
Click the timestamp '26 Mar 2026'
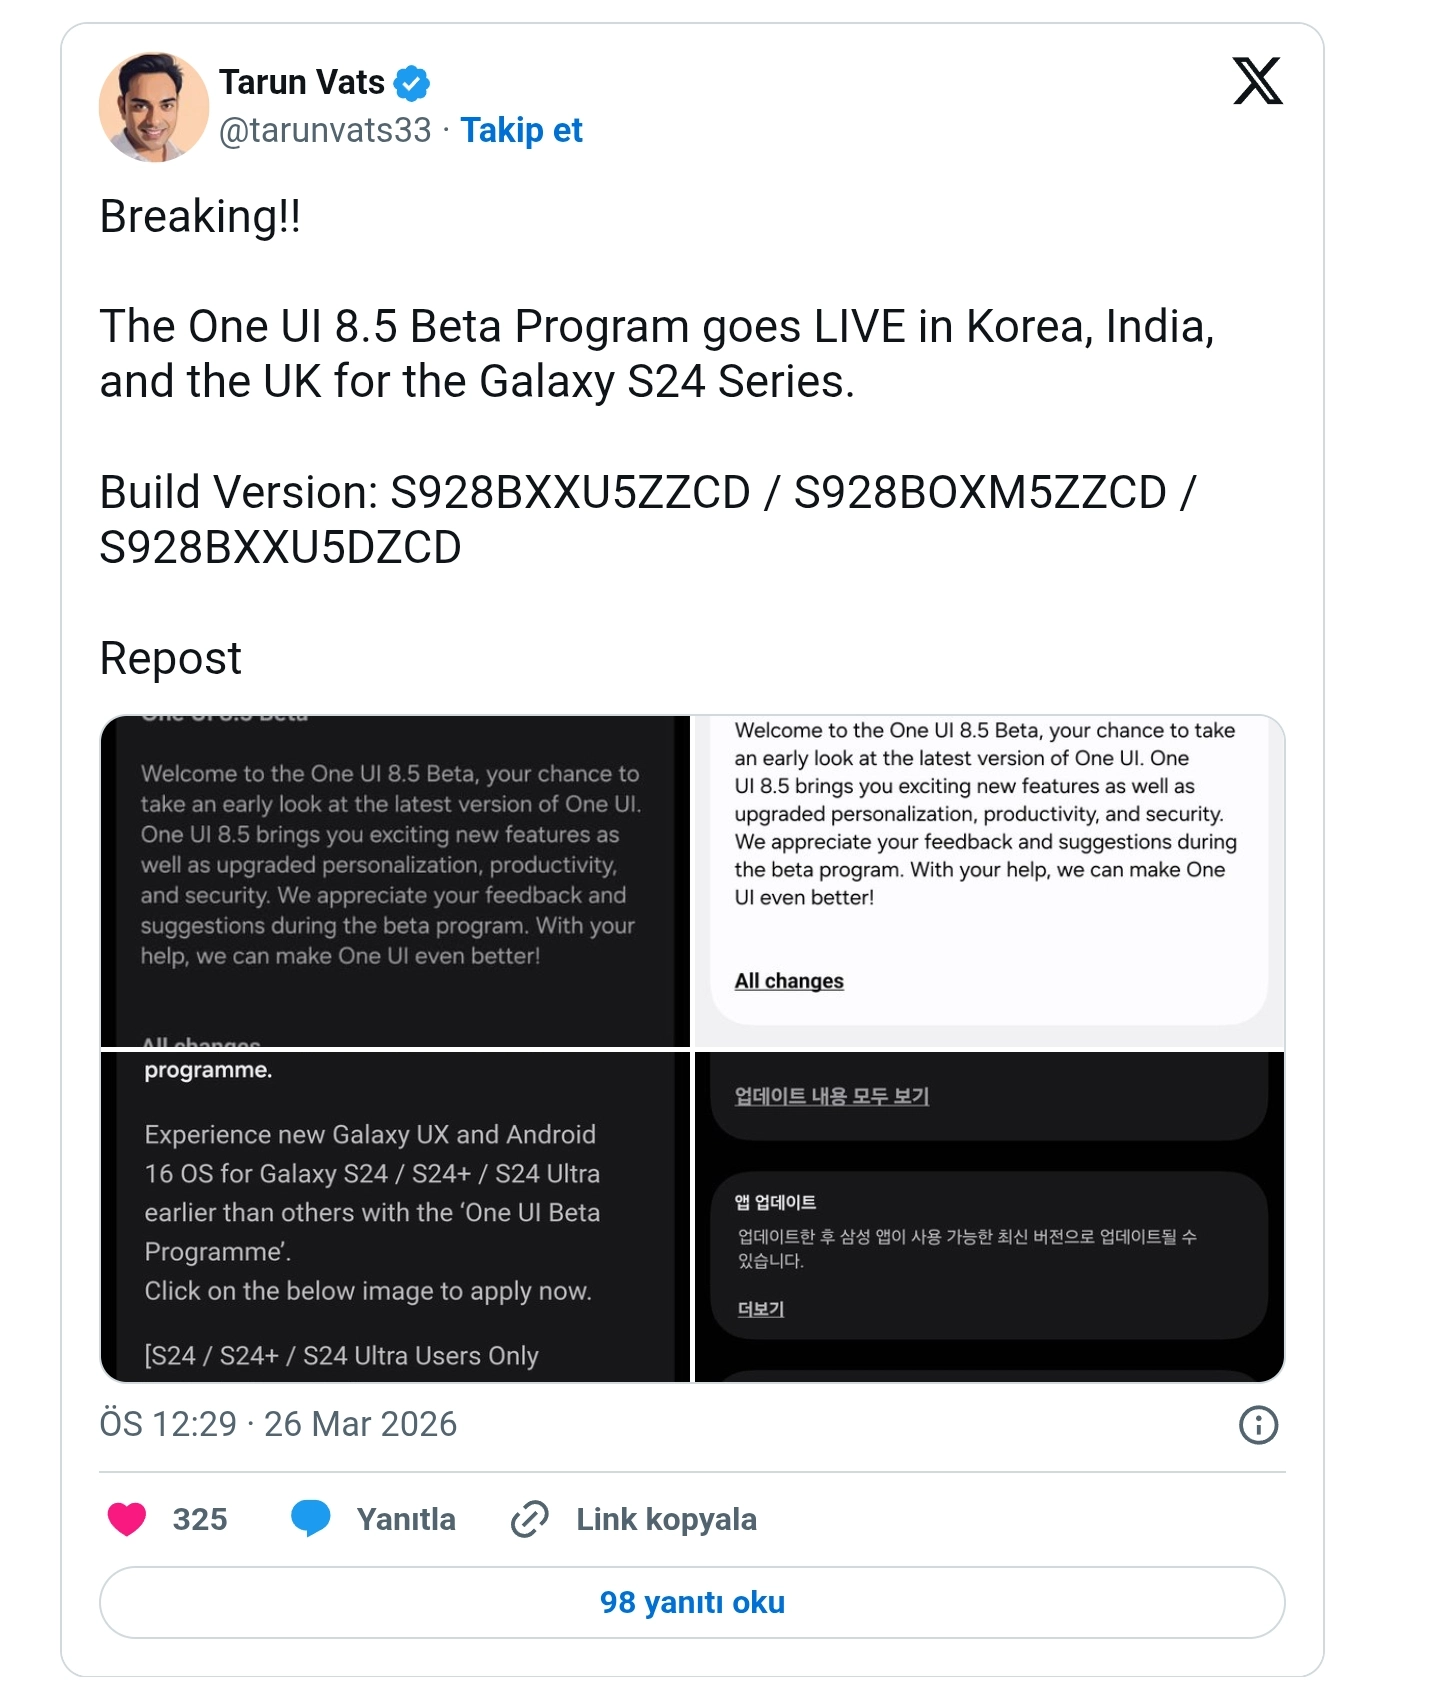(359, 1424)
